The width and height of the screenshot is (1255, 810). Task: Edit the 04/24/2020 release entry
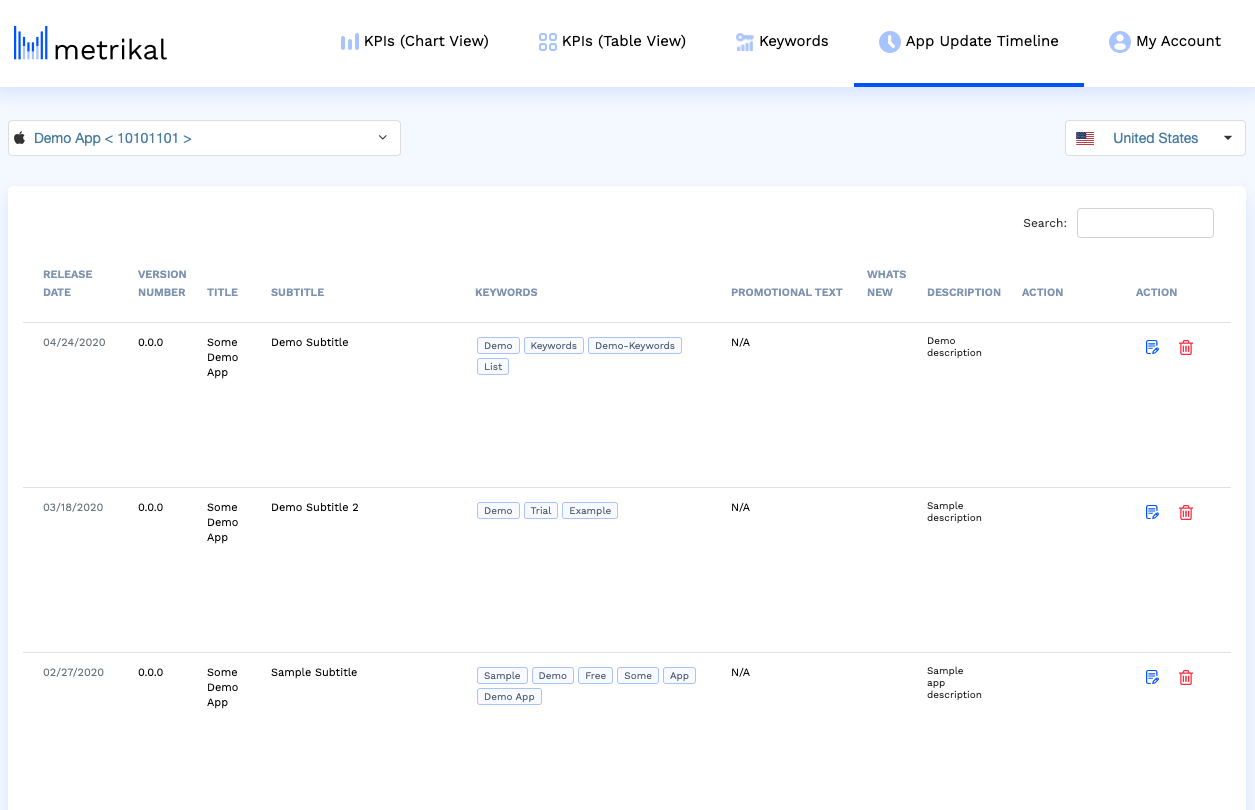point(1152,348)
